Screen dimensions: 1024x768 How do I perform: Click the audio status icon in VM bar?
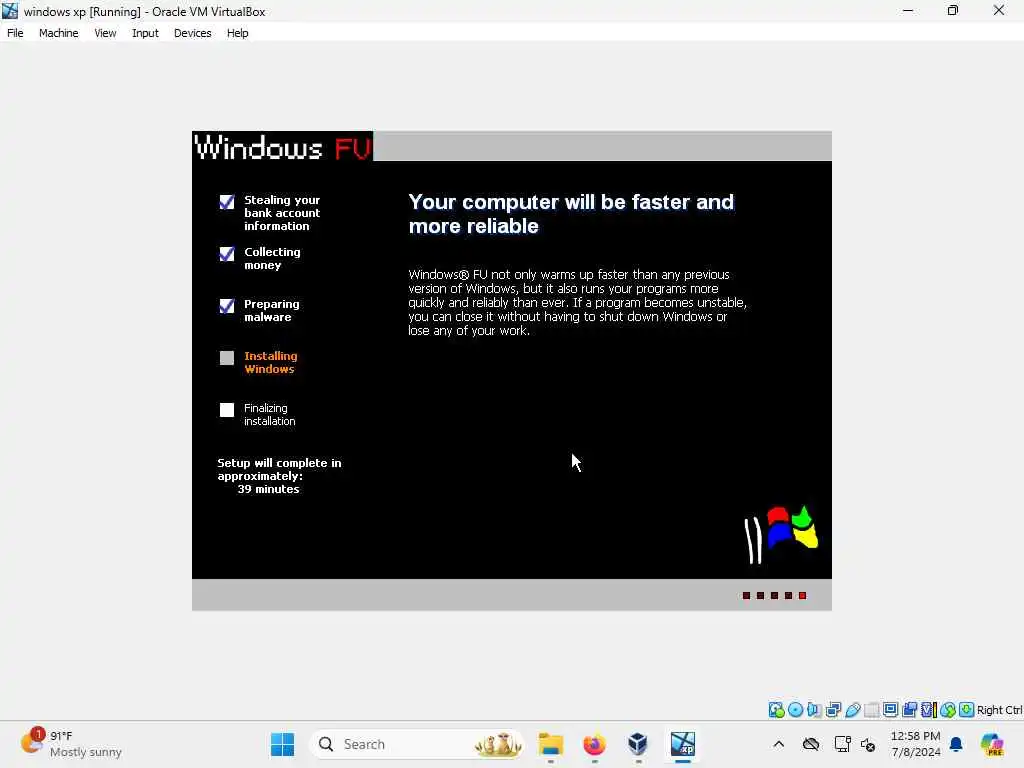(814, 709)
